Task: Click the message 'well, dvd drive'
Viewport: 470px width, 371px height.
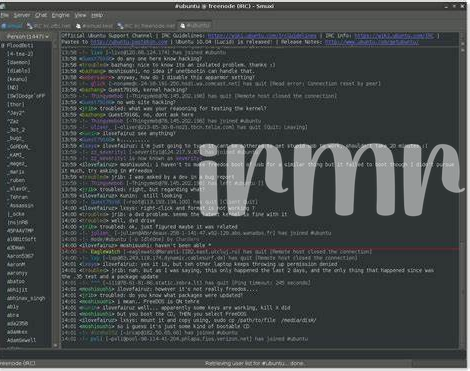Action: [133, 221]
